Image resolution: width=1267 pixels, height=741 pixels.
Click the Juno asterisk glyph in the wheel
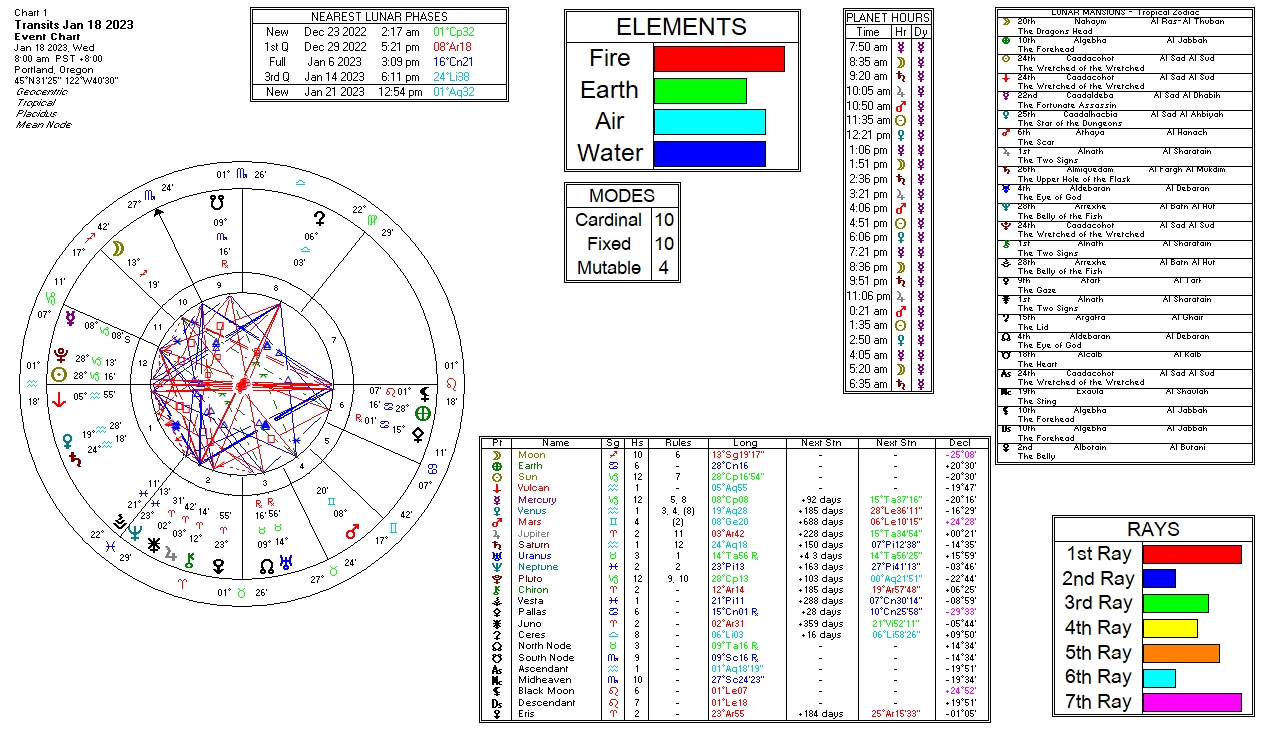154,545
